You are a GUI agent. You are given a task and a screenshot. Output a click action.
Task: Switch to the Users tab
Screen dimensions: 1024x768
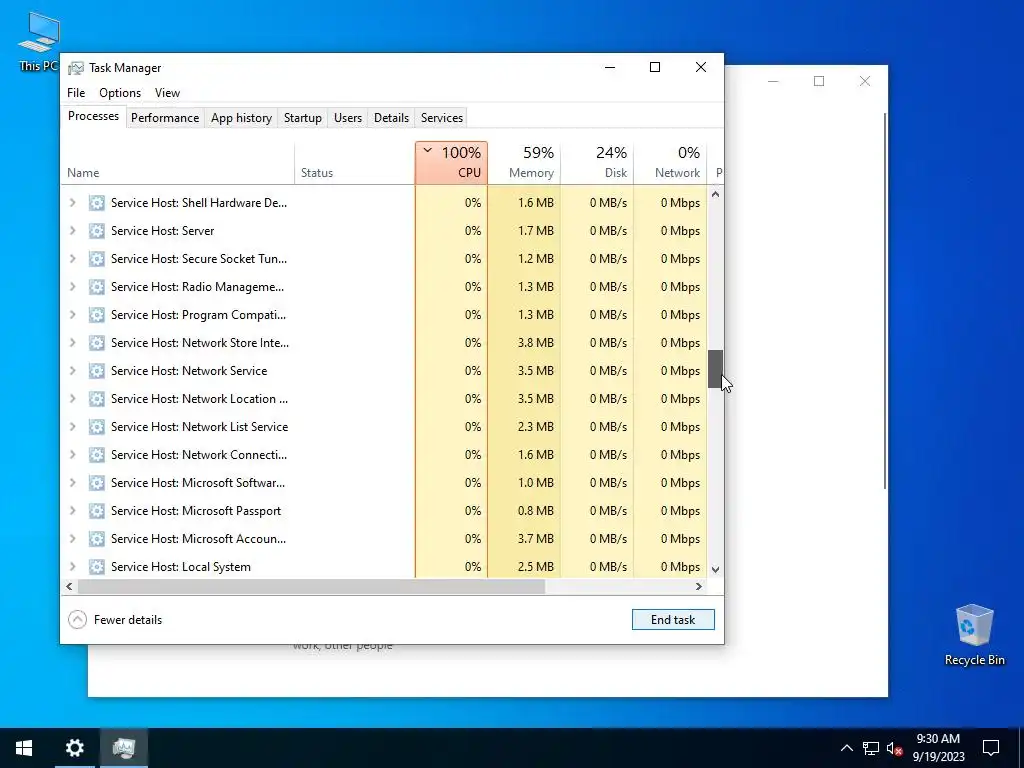(x=347, y=118)
